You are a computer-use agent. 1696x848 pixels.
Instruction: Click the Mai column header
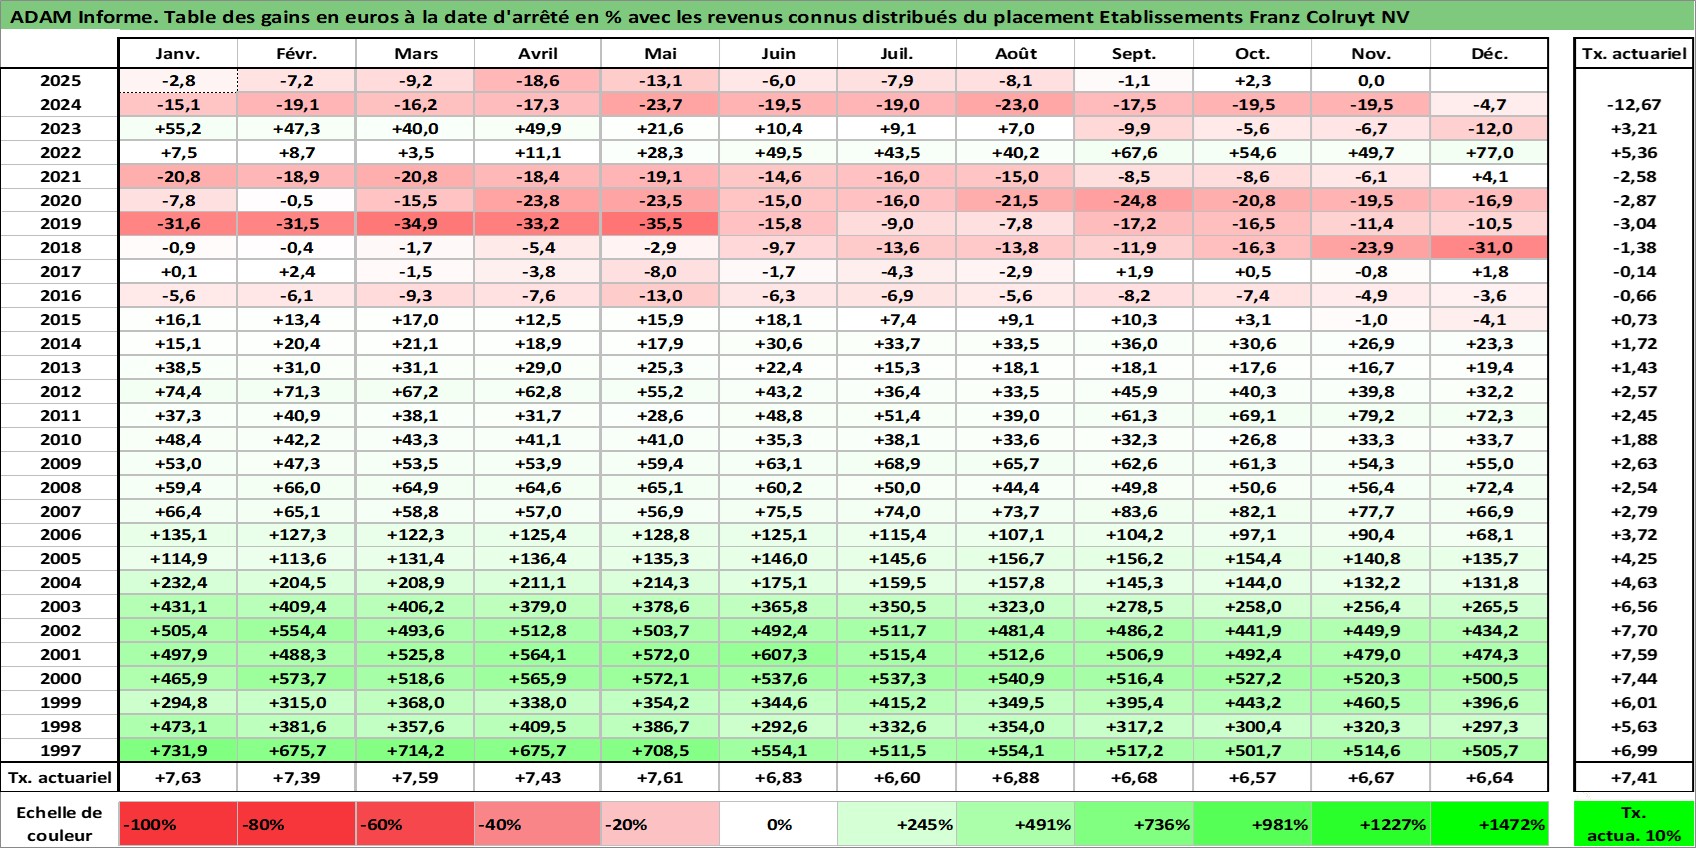[x=660, y=54]
